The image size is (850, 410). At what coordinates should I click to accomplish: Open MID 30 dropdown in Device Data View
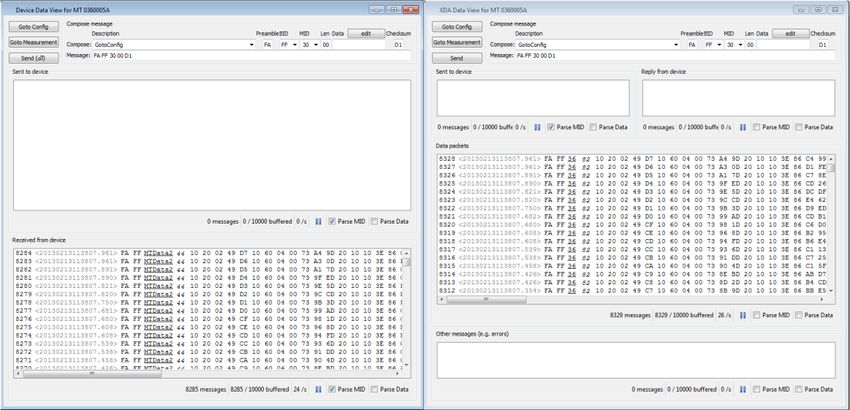pos(315,45)
